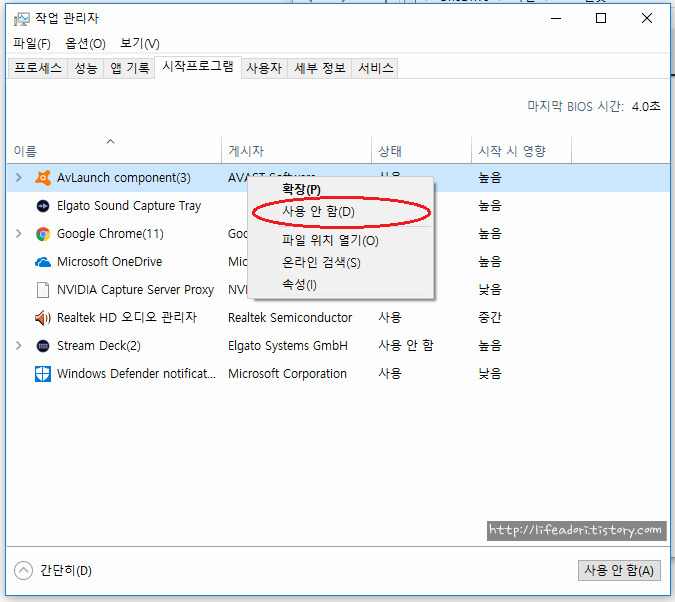
Task: Sort by the 이름 column header
Action: 114,150
